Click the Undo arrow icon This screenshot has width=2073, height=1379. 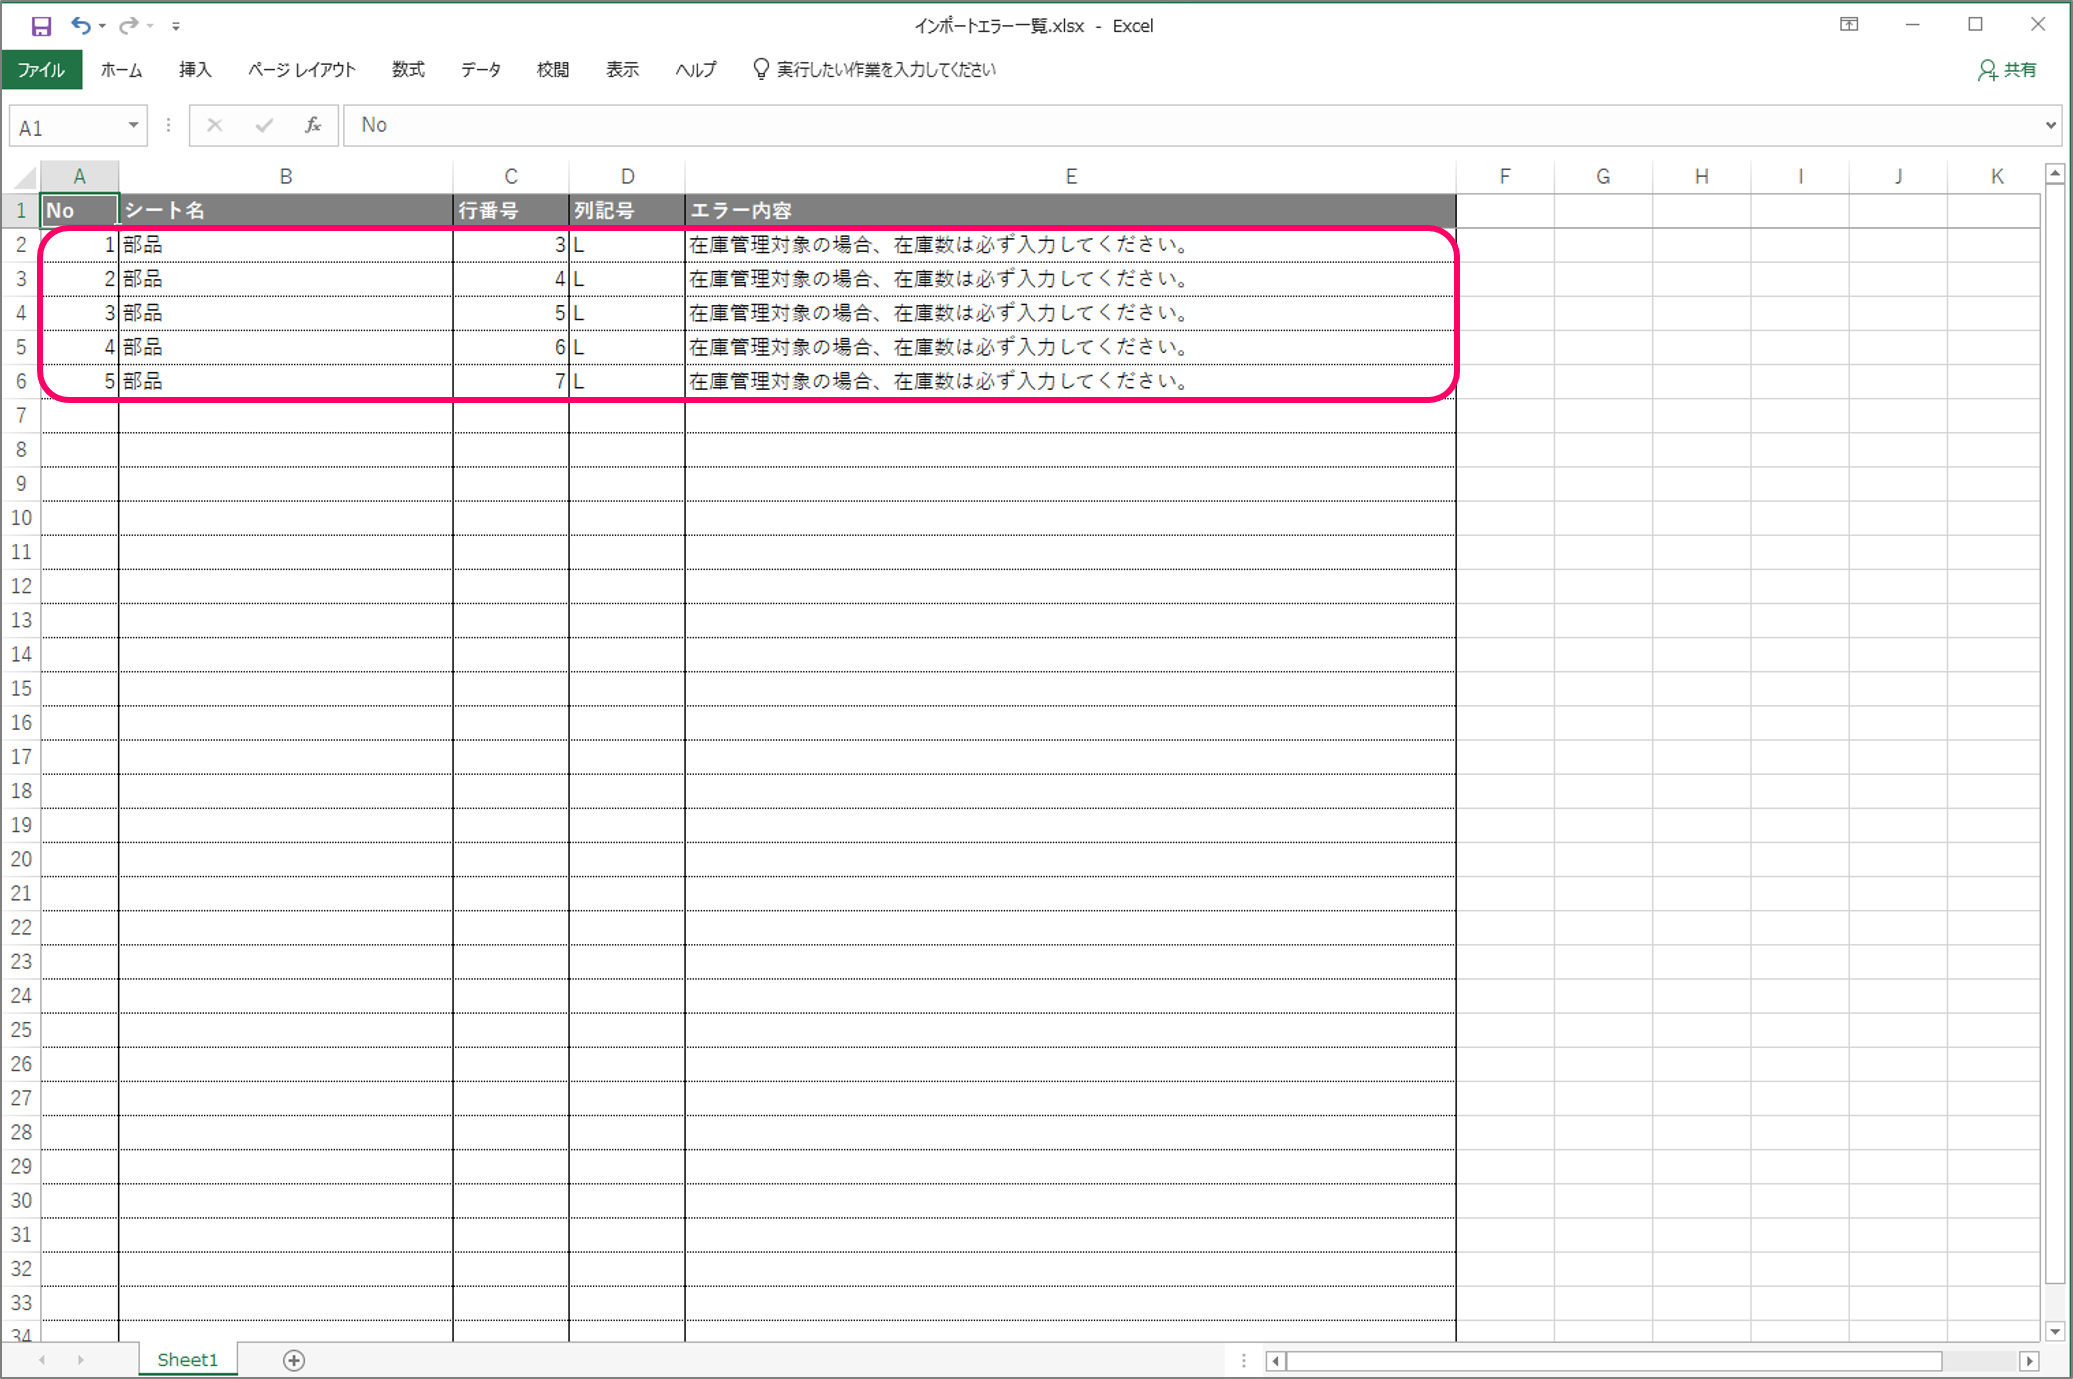pos(80,26)
